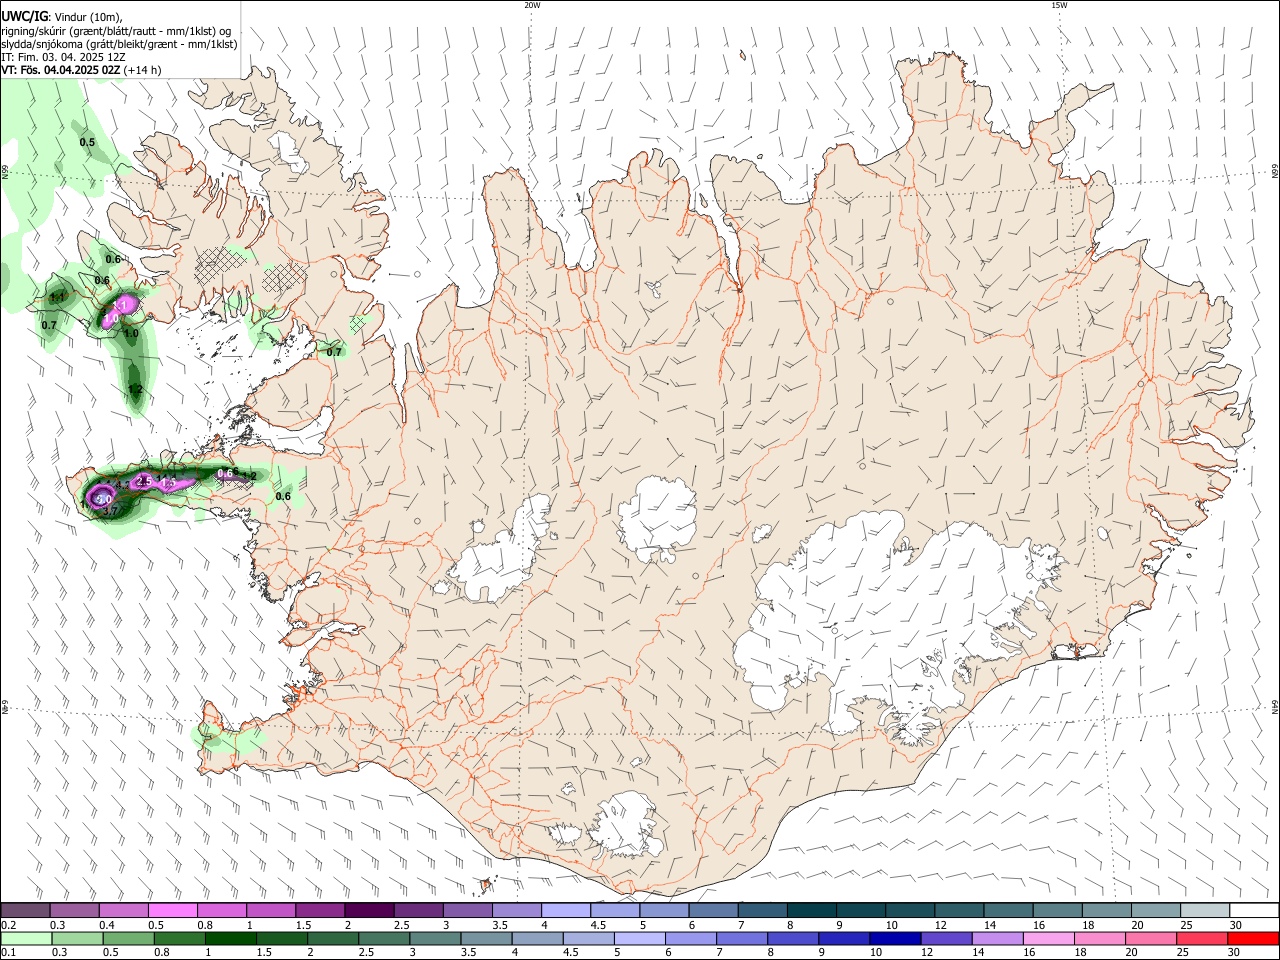
Task: Click the darkest purple 2–2.5 snow legend swatch
Action: (369, 910)
